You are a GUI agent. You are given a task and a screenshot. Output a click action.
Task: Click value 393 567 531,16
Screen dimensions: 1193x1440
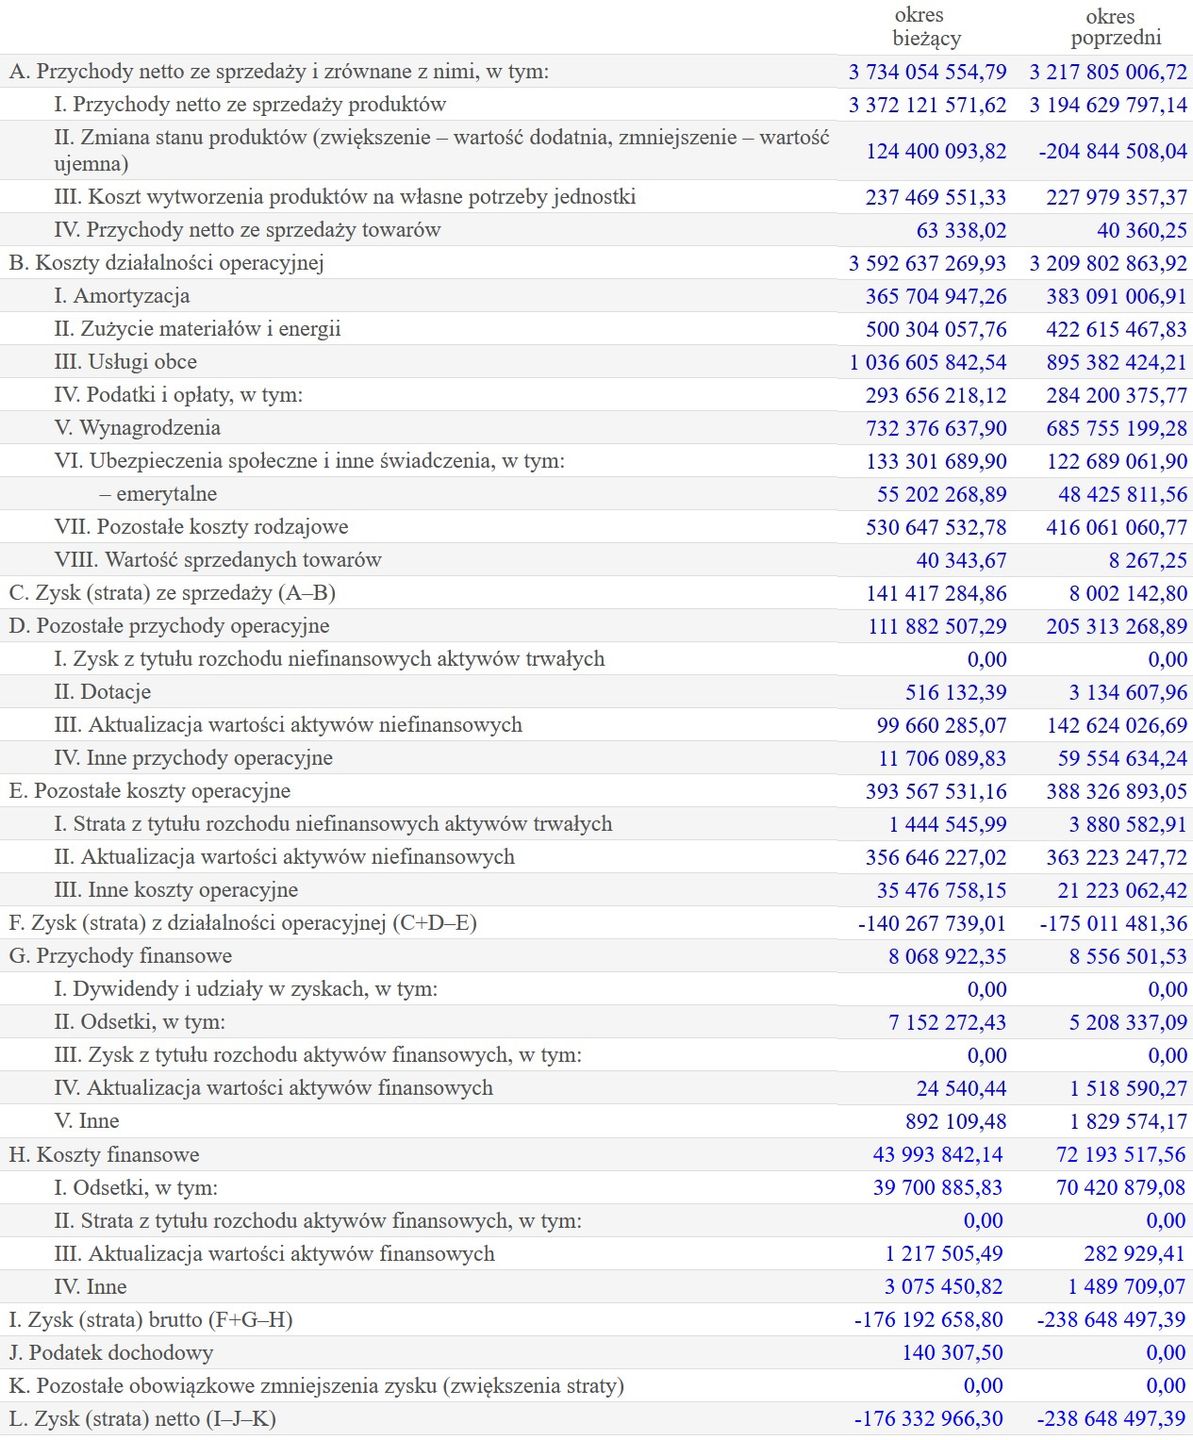coord(936,791)
